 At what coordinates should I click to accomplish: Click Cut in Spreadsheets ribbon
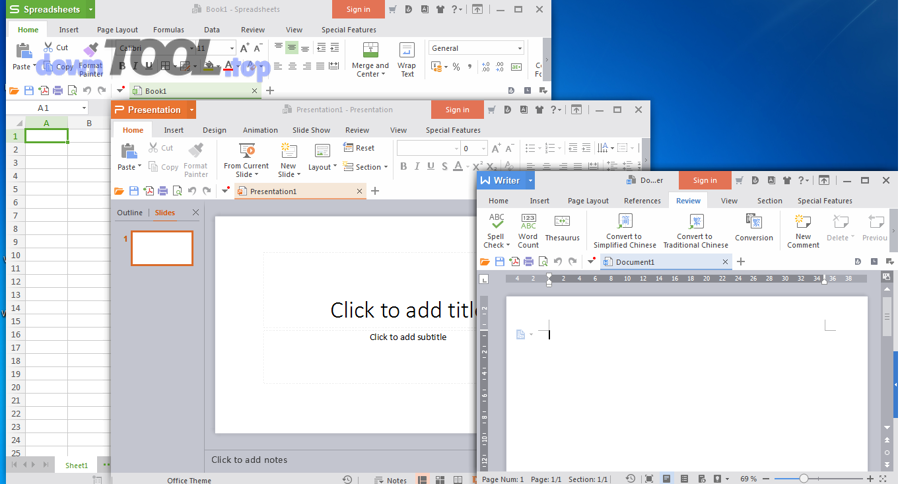pos(56,48)
